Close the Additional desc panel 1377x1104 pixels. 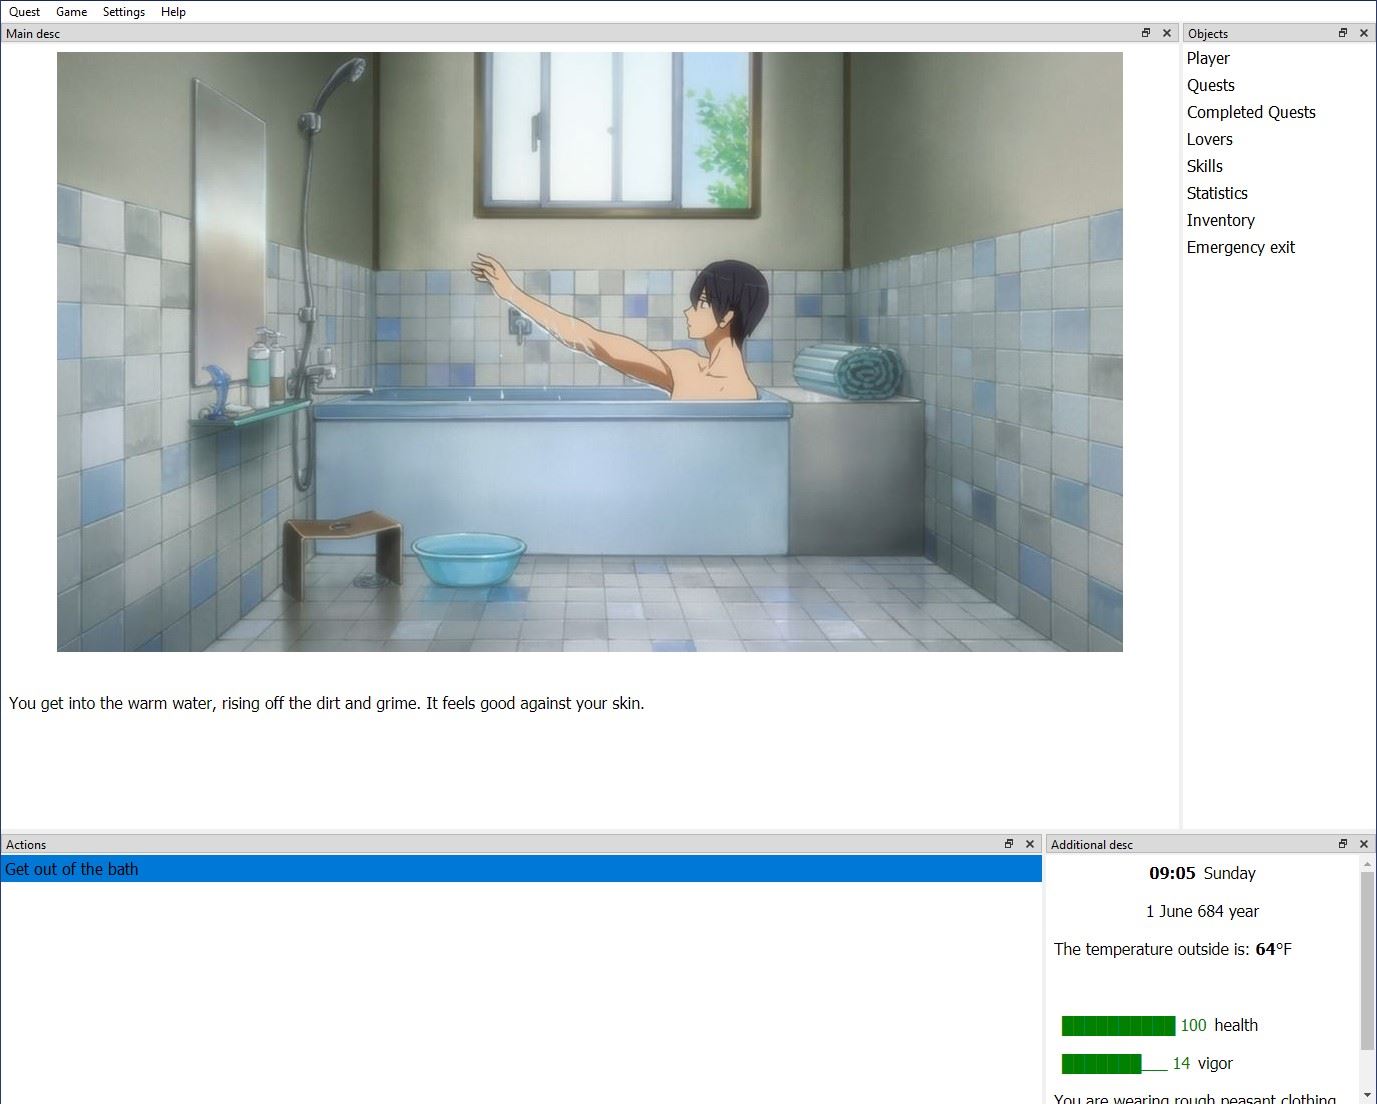tap(1363, 844)
